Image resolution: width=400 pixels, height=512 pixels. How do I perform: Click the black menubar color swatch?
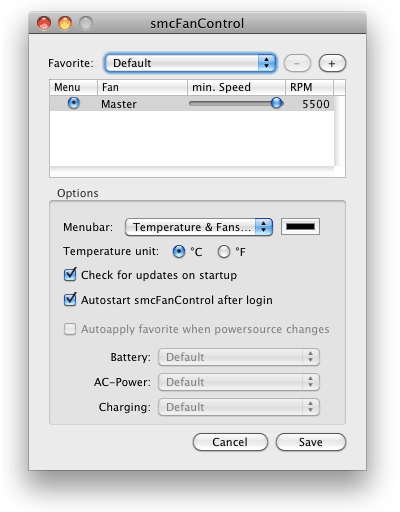pyautogui.click(x=300, y=227)
